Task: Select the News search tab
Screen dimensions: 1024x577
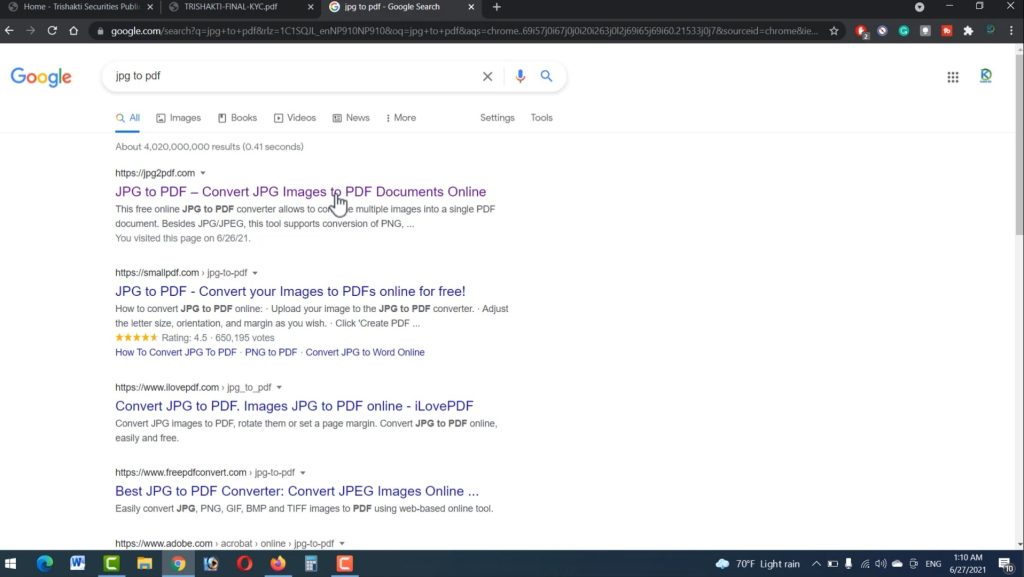Action: click(x=351, y=117)
